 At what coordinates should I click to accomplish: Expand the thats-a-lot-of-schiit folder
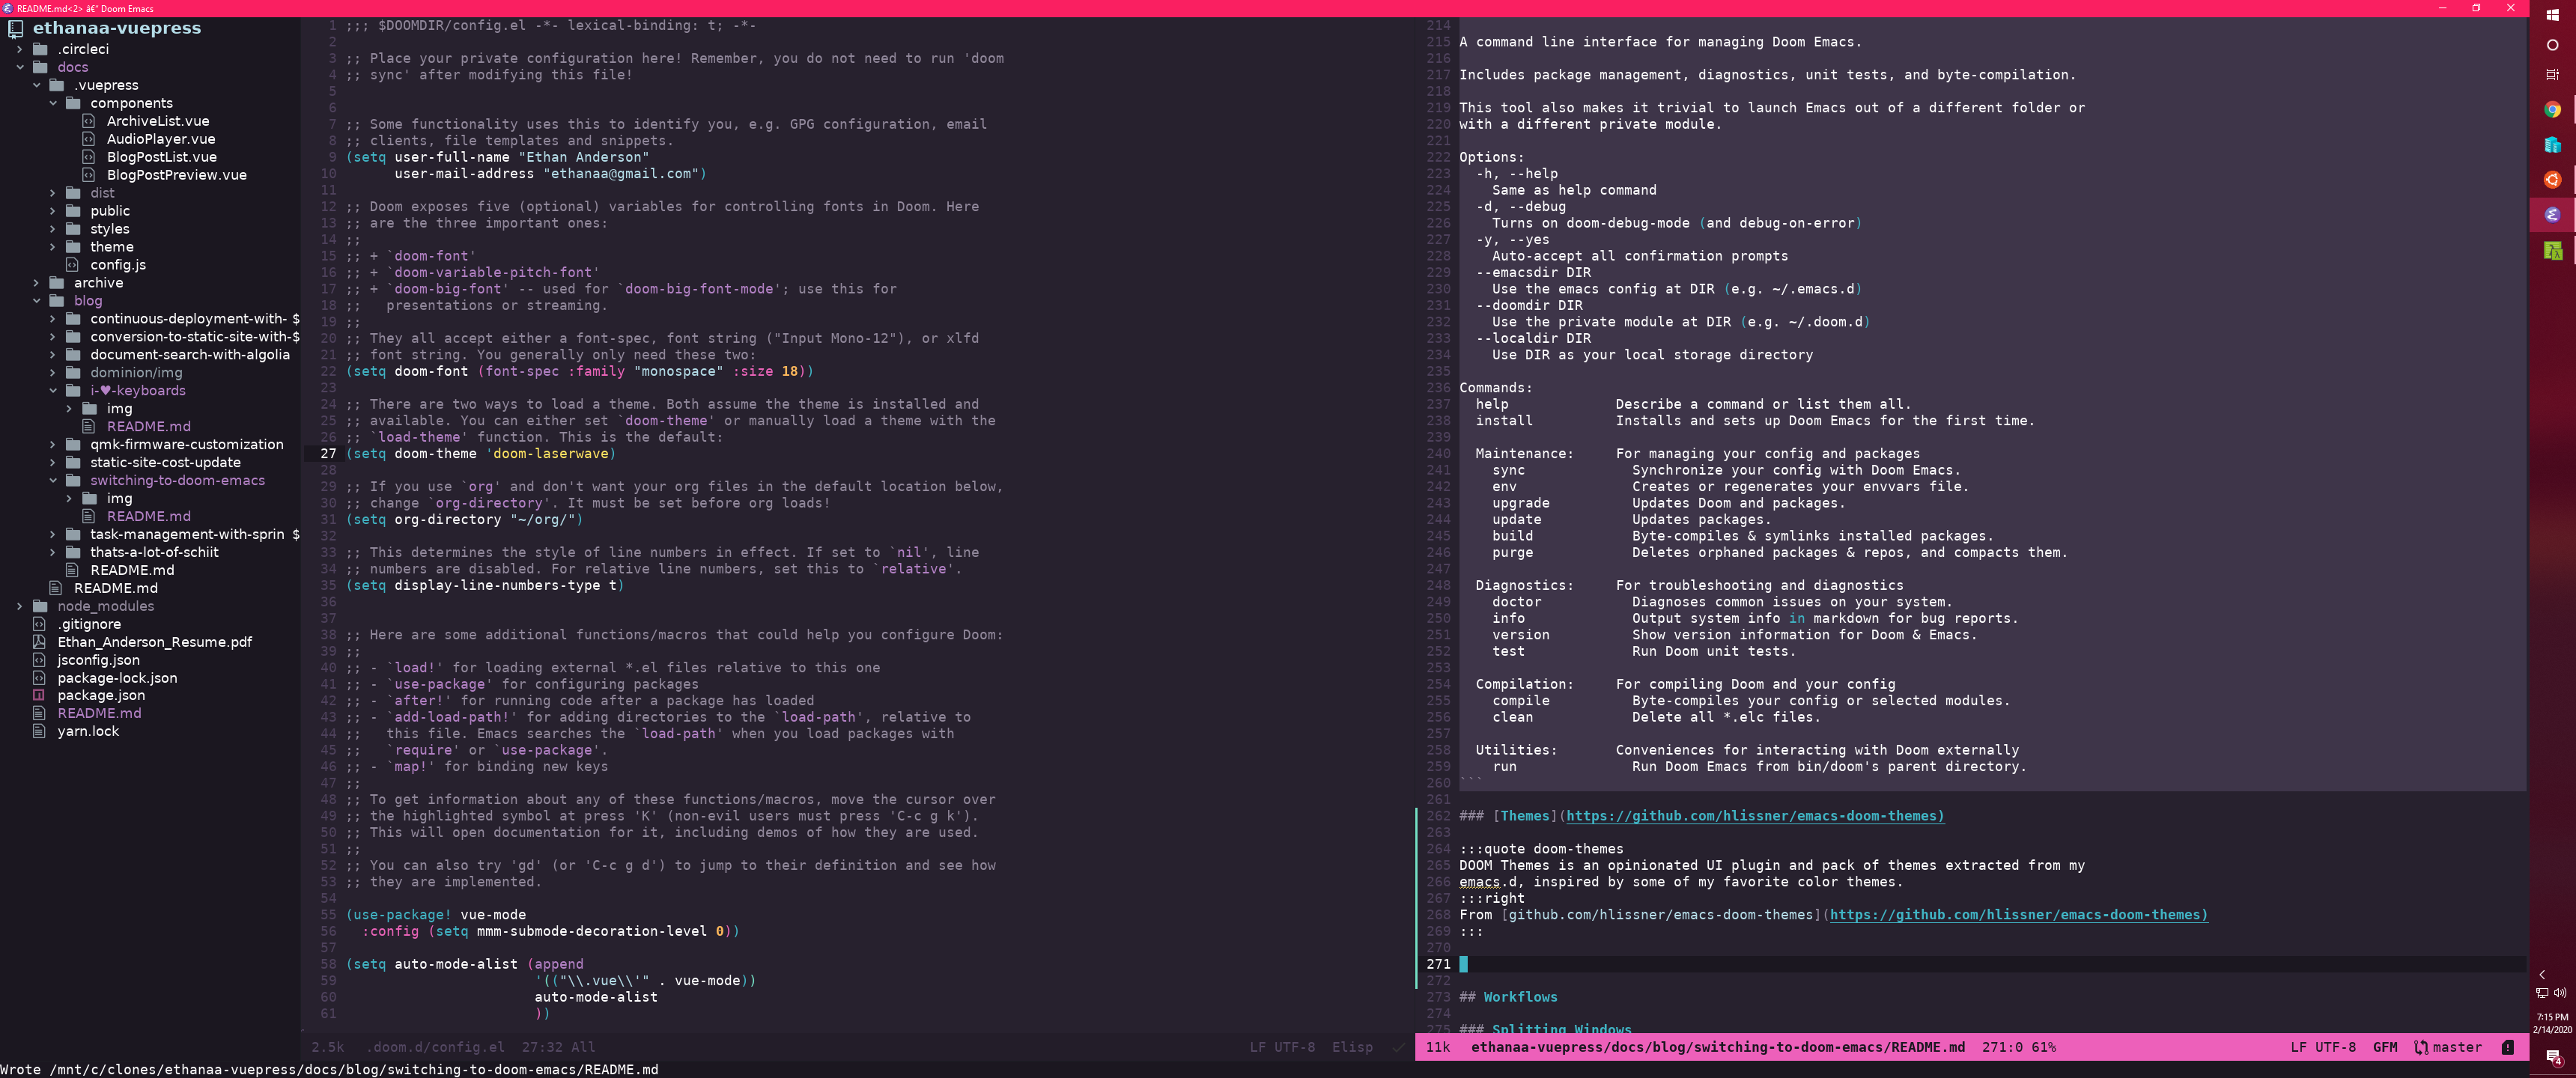pyautogui.click(x=53, y=552)
